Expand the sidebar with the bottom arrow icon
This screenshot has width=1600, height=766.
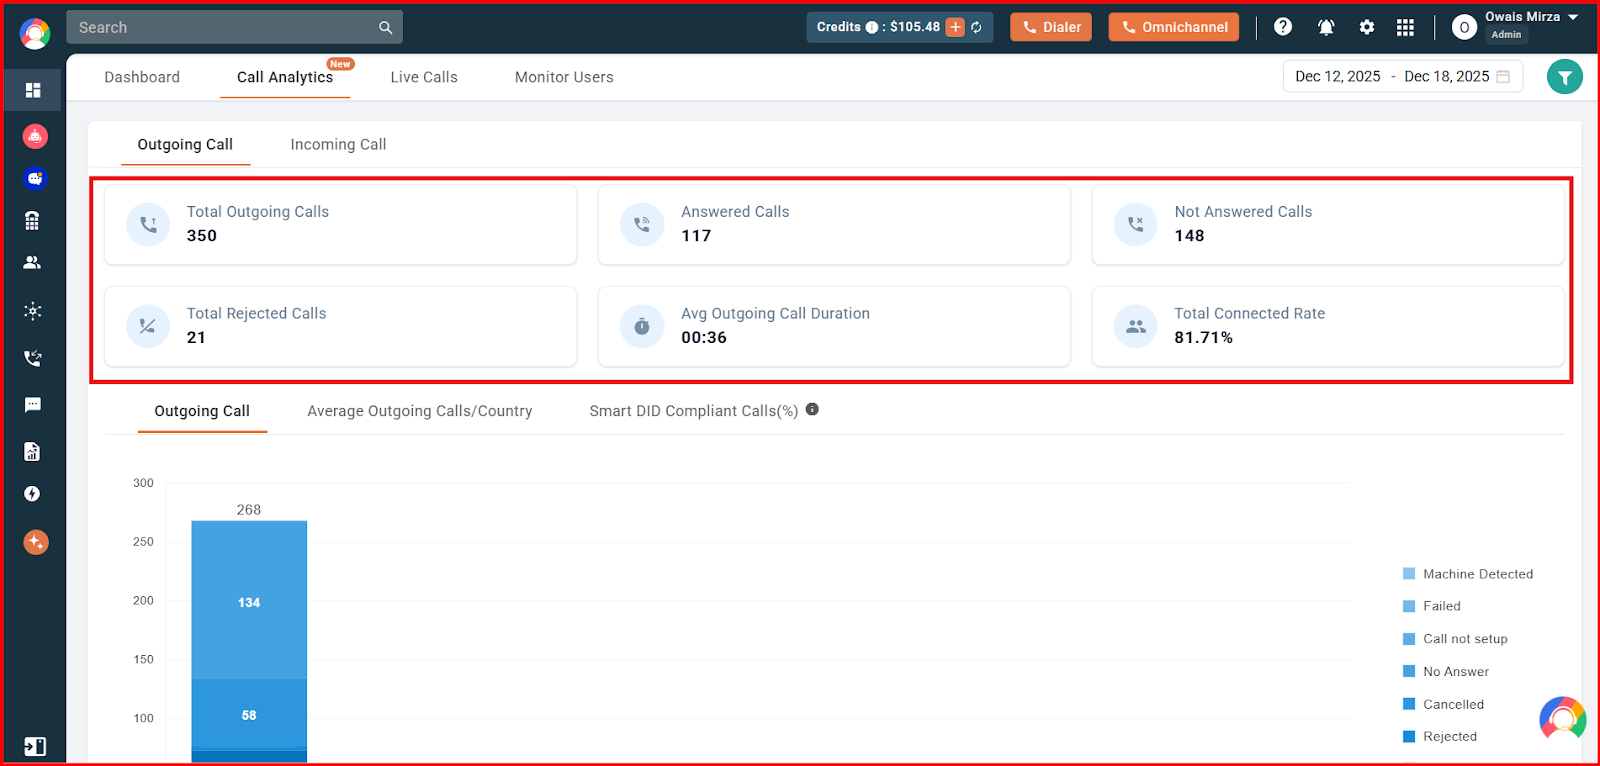(x=35, y=746)
